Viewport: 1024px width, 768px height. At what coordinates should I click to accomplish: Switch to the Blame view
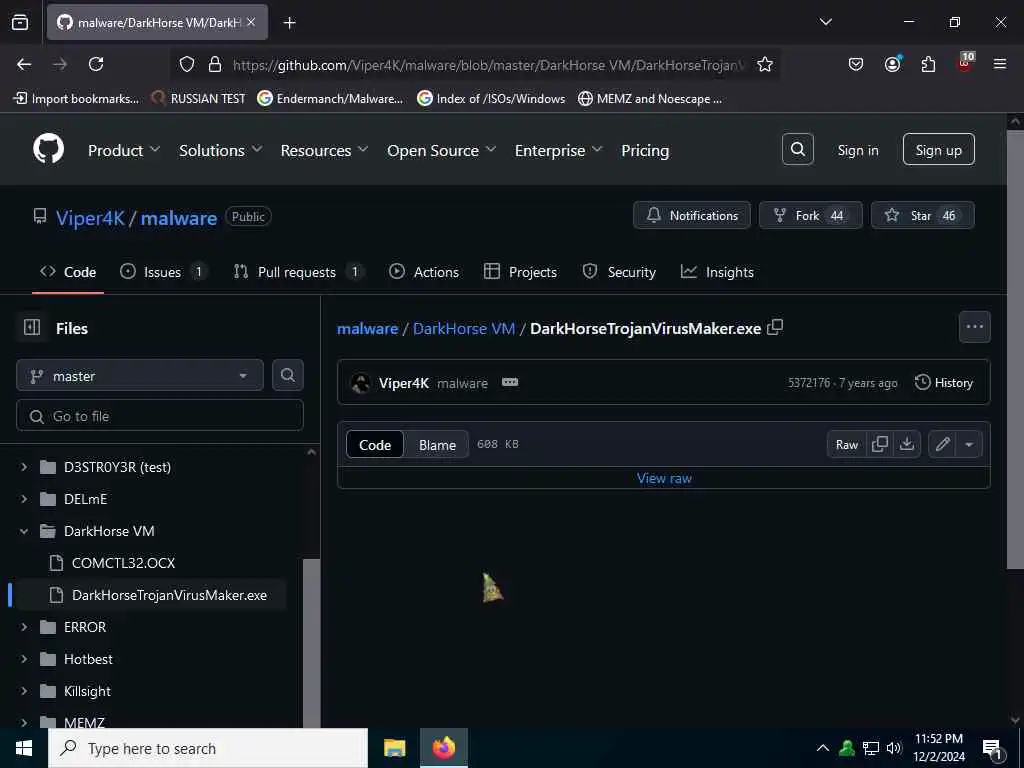pos(437,445)
